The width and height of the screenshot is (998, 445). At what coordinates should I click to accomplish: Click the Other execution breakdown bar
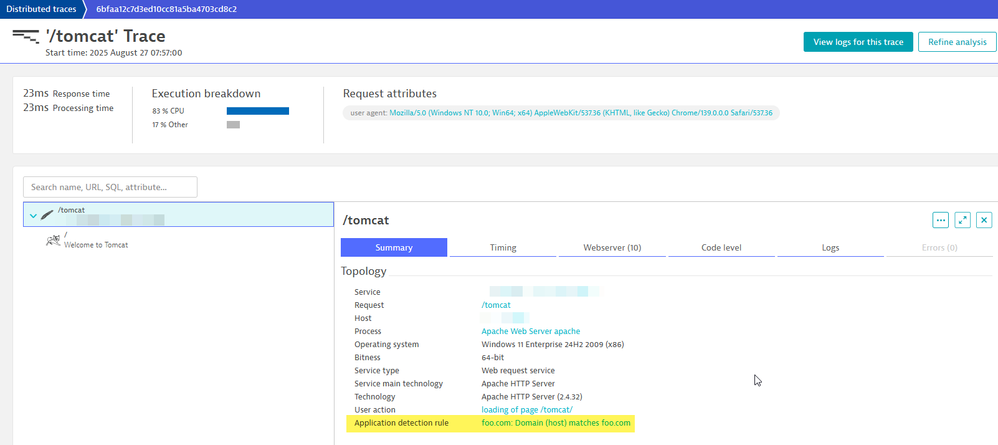tap(233, 125)
